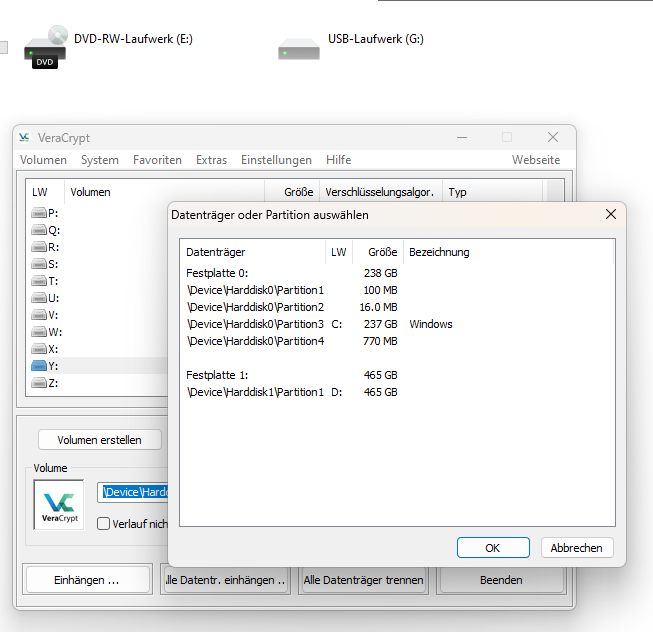Click the volume path input field
The width and height of the screenshot is (653, 632).
133,492
